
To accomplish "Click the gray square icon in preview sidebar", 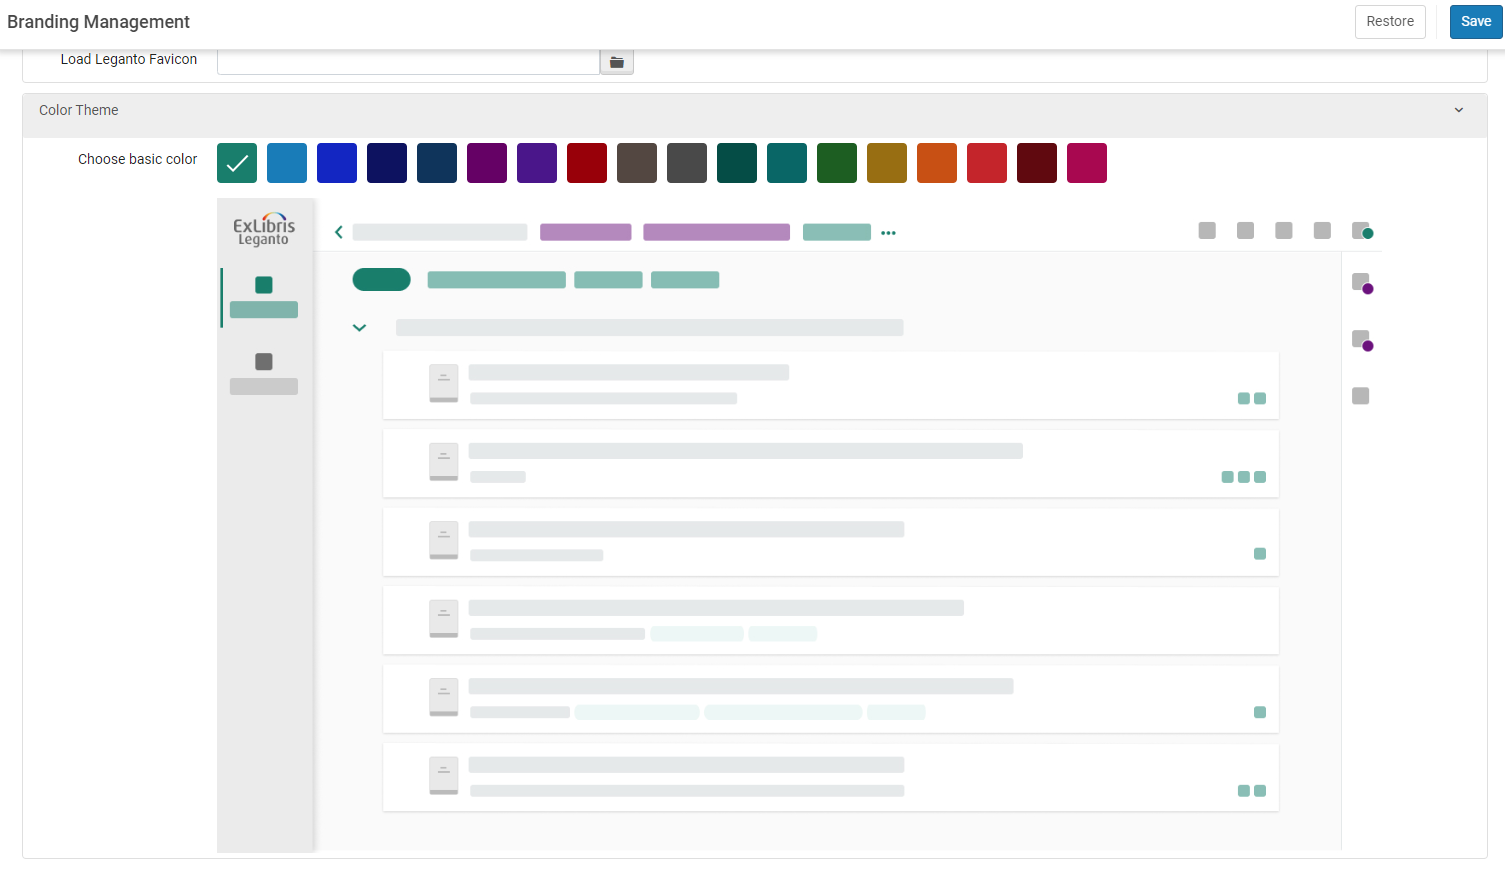I will coord(264,362).
